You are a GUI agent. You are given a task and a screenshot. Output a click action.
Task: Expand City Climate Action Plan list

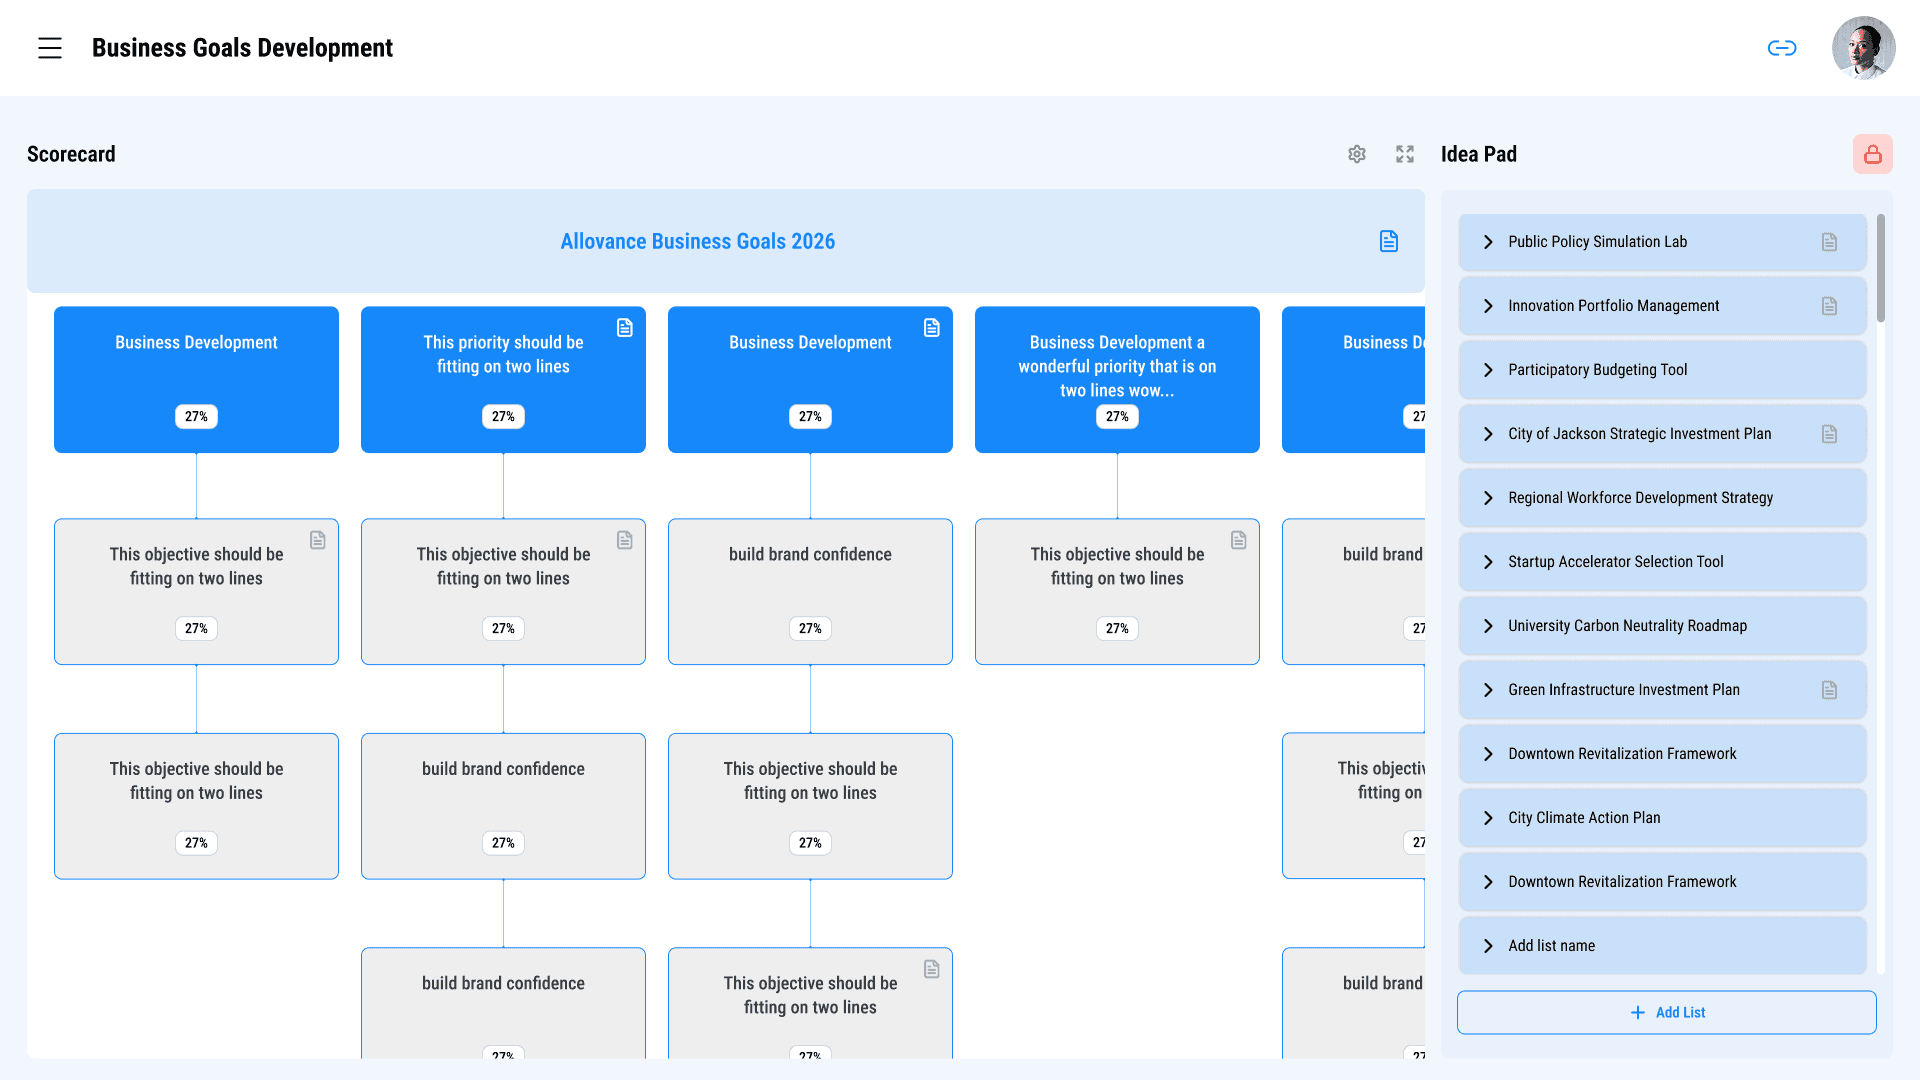[1488, 818]
